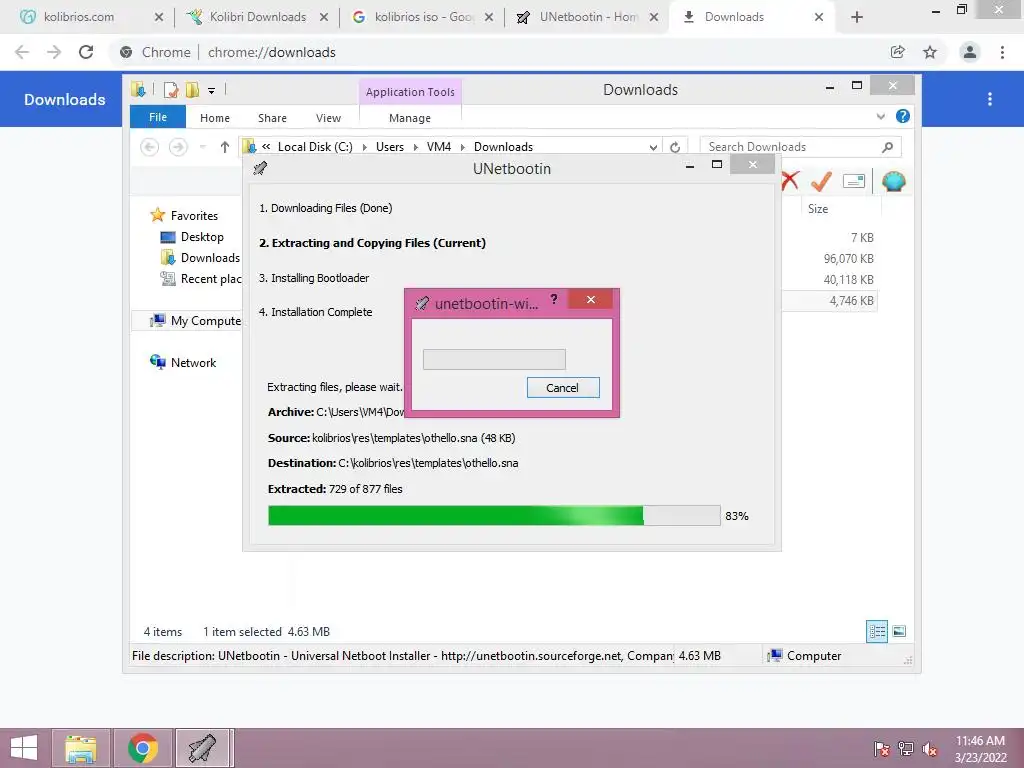The width and height of the screenshot is (1024, 768).
Task: Click the orange checkmark icon in toolbar
Action: tap(821, 181)
